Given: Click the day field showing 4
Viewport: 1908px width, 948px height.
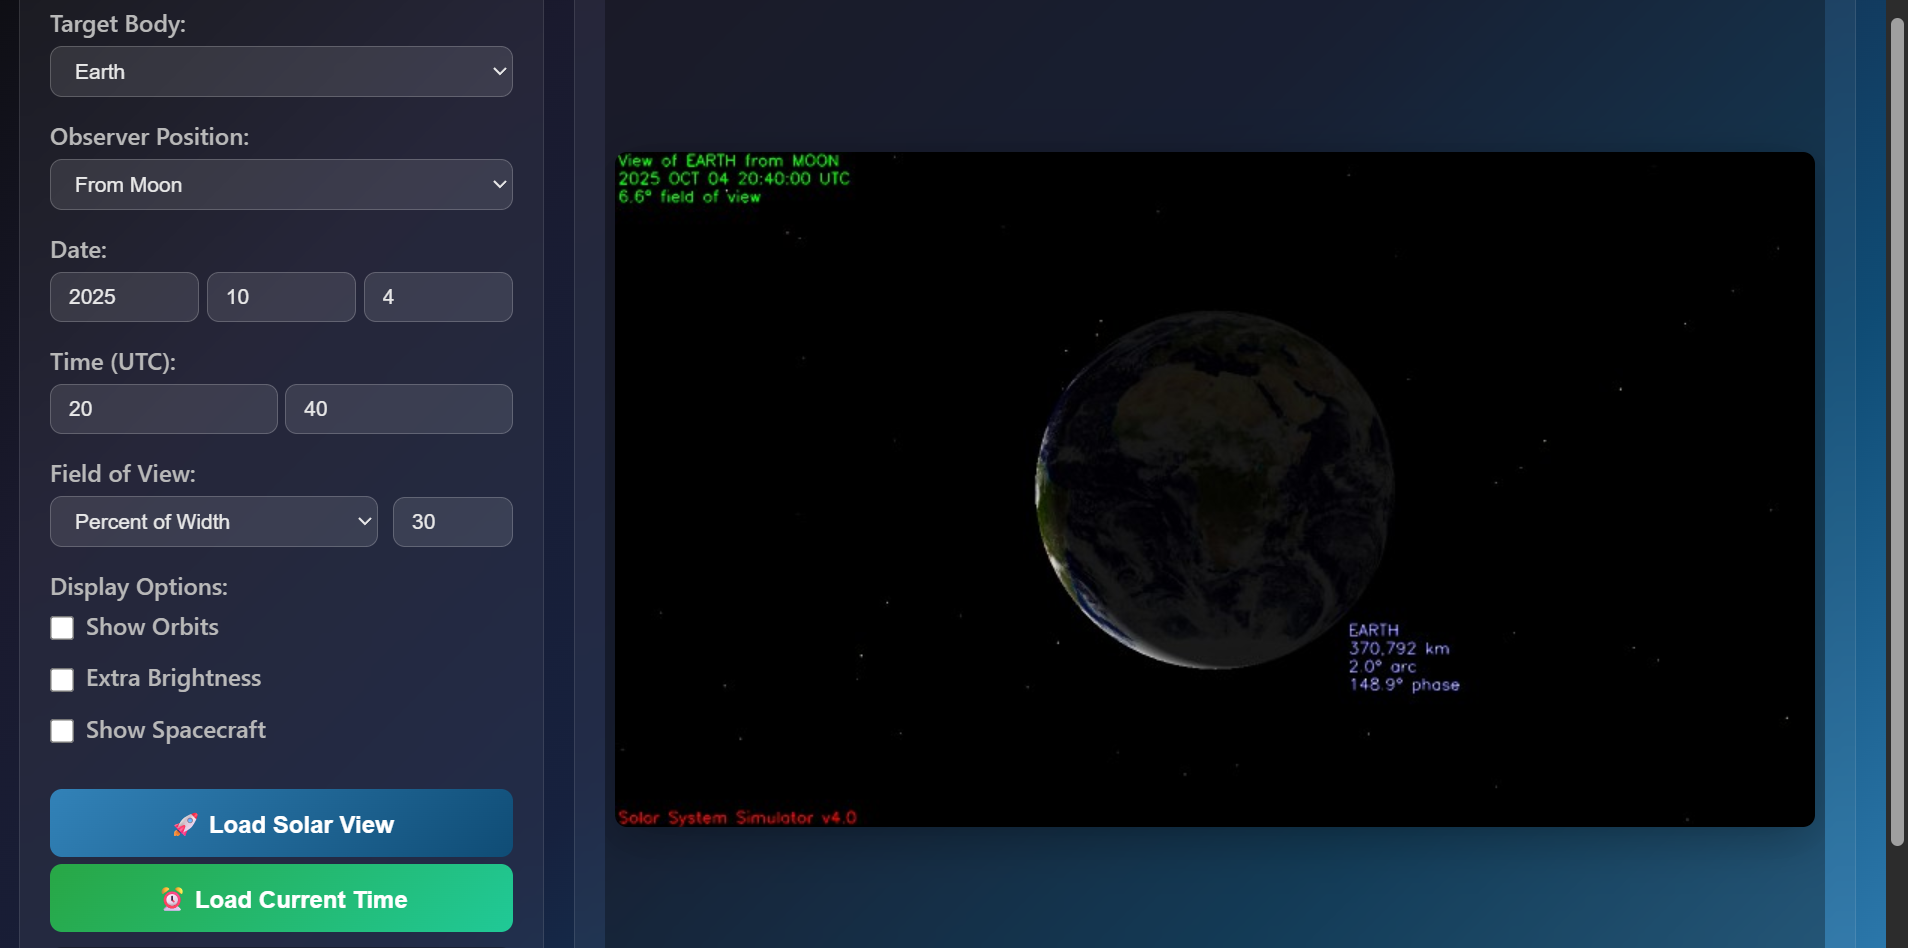Looking at the screenshot, I should click(438, 296).
